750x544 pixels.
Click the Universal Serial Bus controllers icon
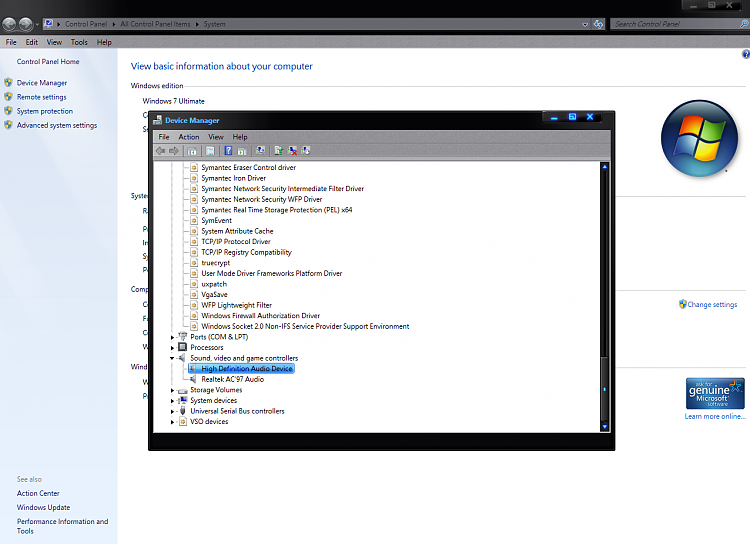[182, 411]
